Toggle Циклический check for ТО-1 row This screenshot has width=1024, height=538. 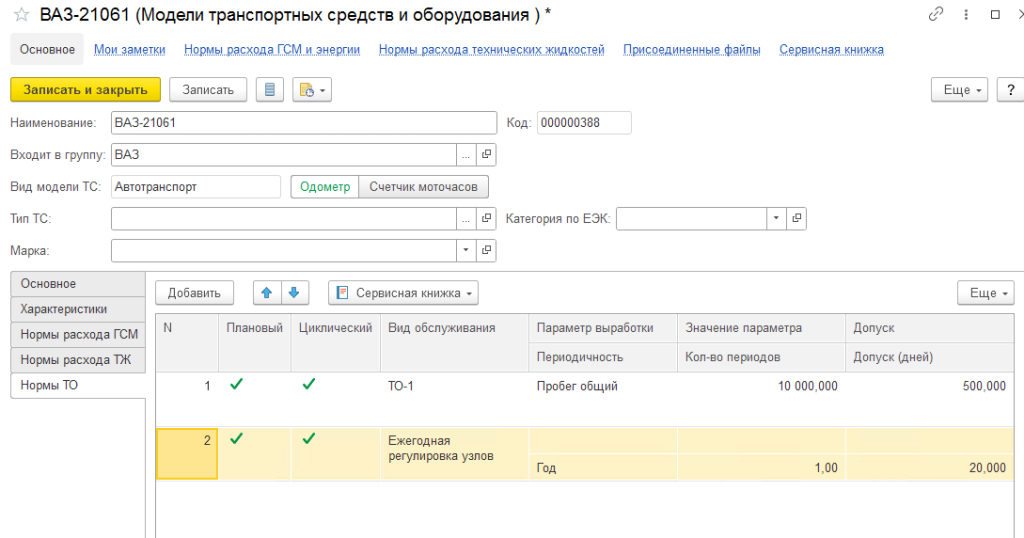309,385
